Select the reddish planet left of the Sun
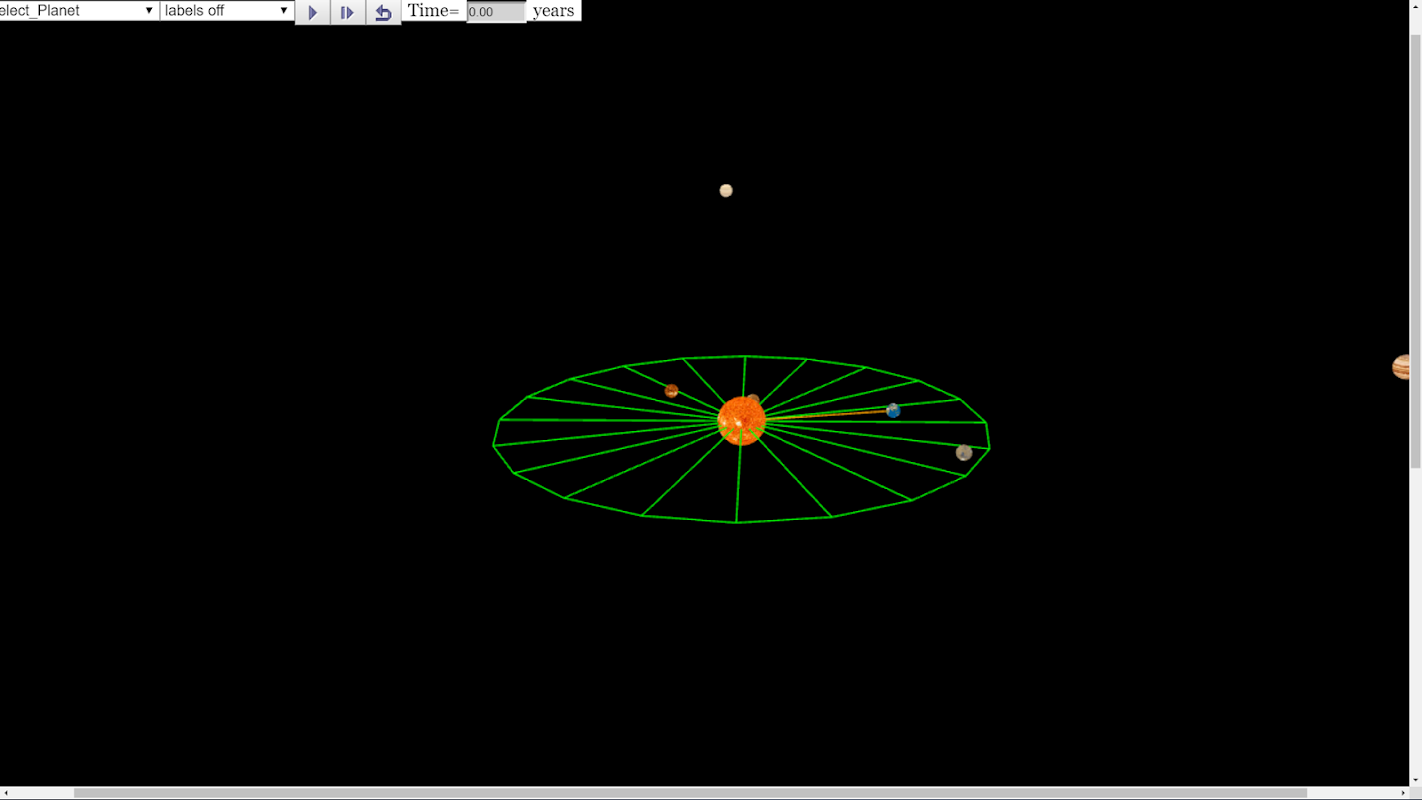This screenshot has height=800, width=1422. (x=671, y=391)
